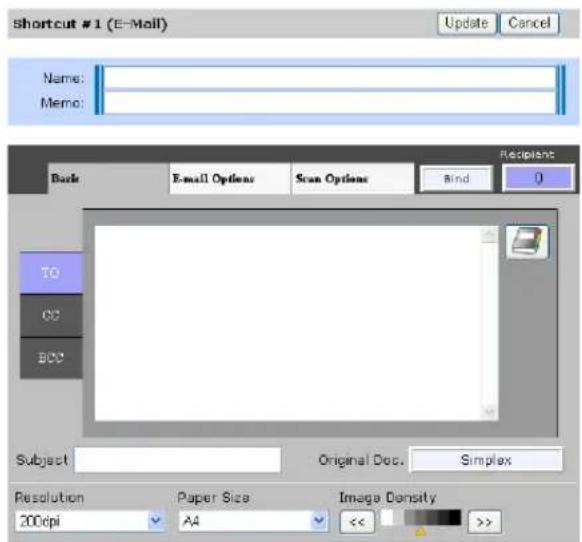The height and width of the screenshot is (542, 582).
Task: Click into the Name input field
Action: click(330, 78)
